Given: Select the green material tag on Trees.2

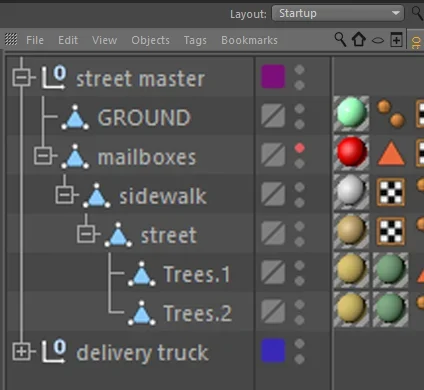Looking at the screenshot, I should (391, 309).
